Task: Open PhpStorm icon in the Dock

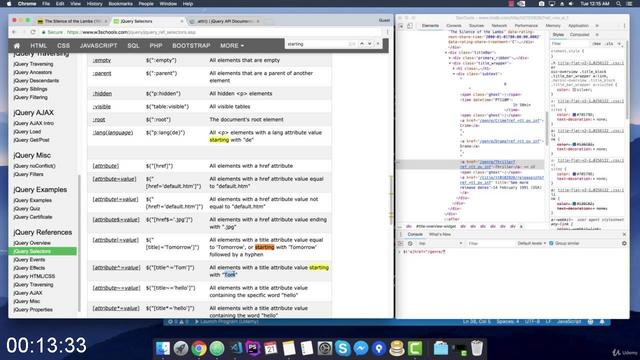Action: [253, 349]
